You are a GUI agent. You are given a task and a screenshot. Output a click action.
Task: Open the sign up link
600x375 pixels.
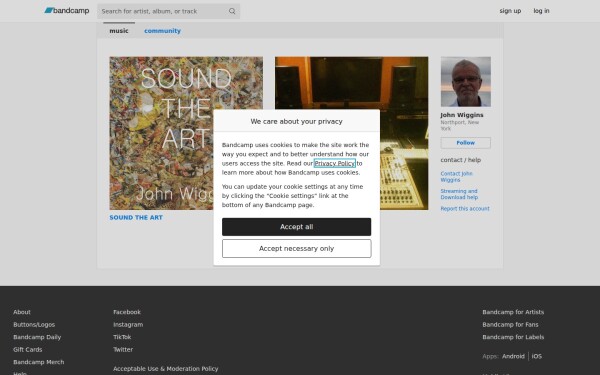click(510, 11)
